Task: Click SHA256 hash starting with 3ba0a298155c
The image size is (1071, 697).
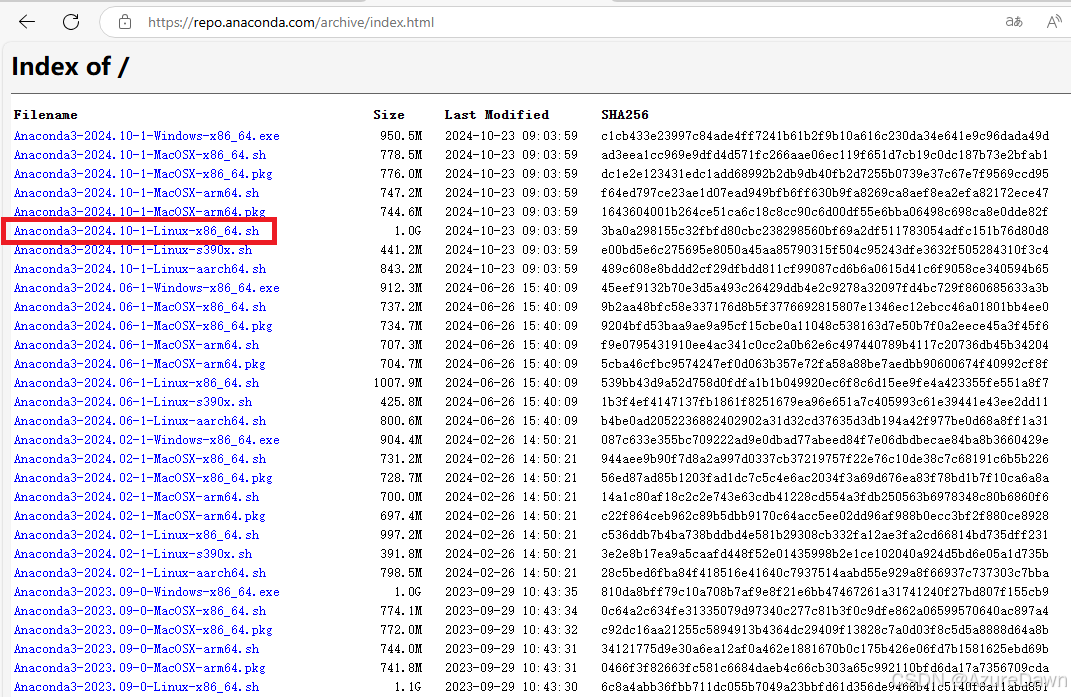Action: click(824, 231)
